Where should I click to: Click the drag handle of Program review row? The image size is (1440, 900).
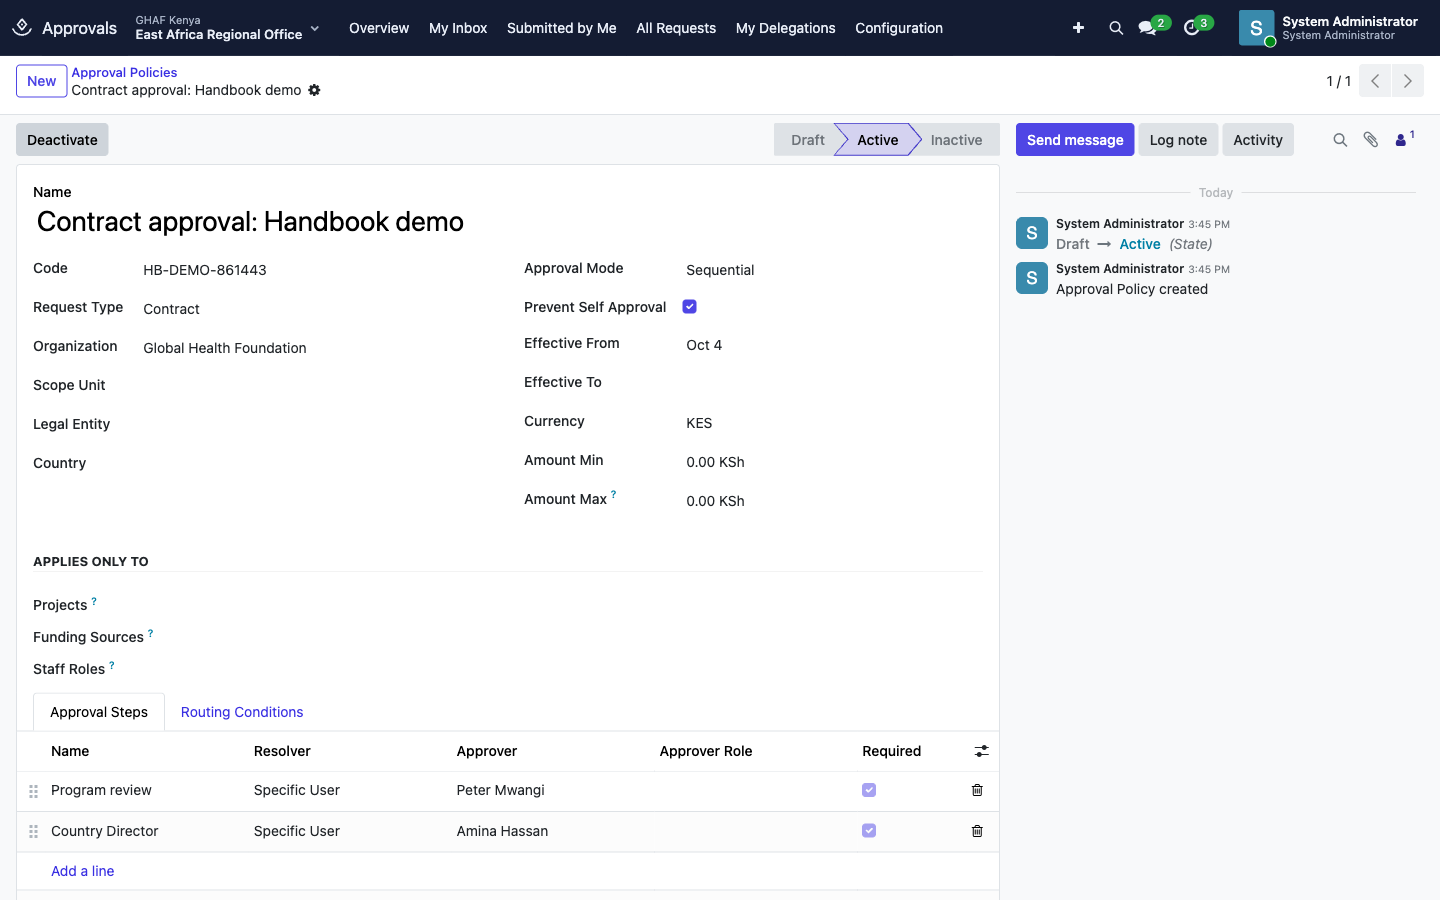[33, 791]
